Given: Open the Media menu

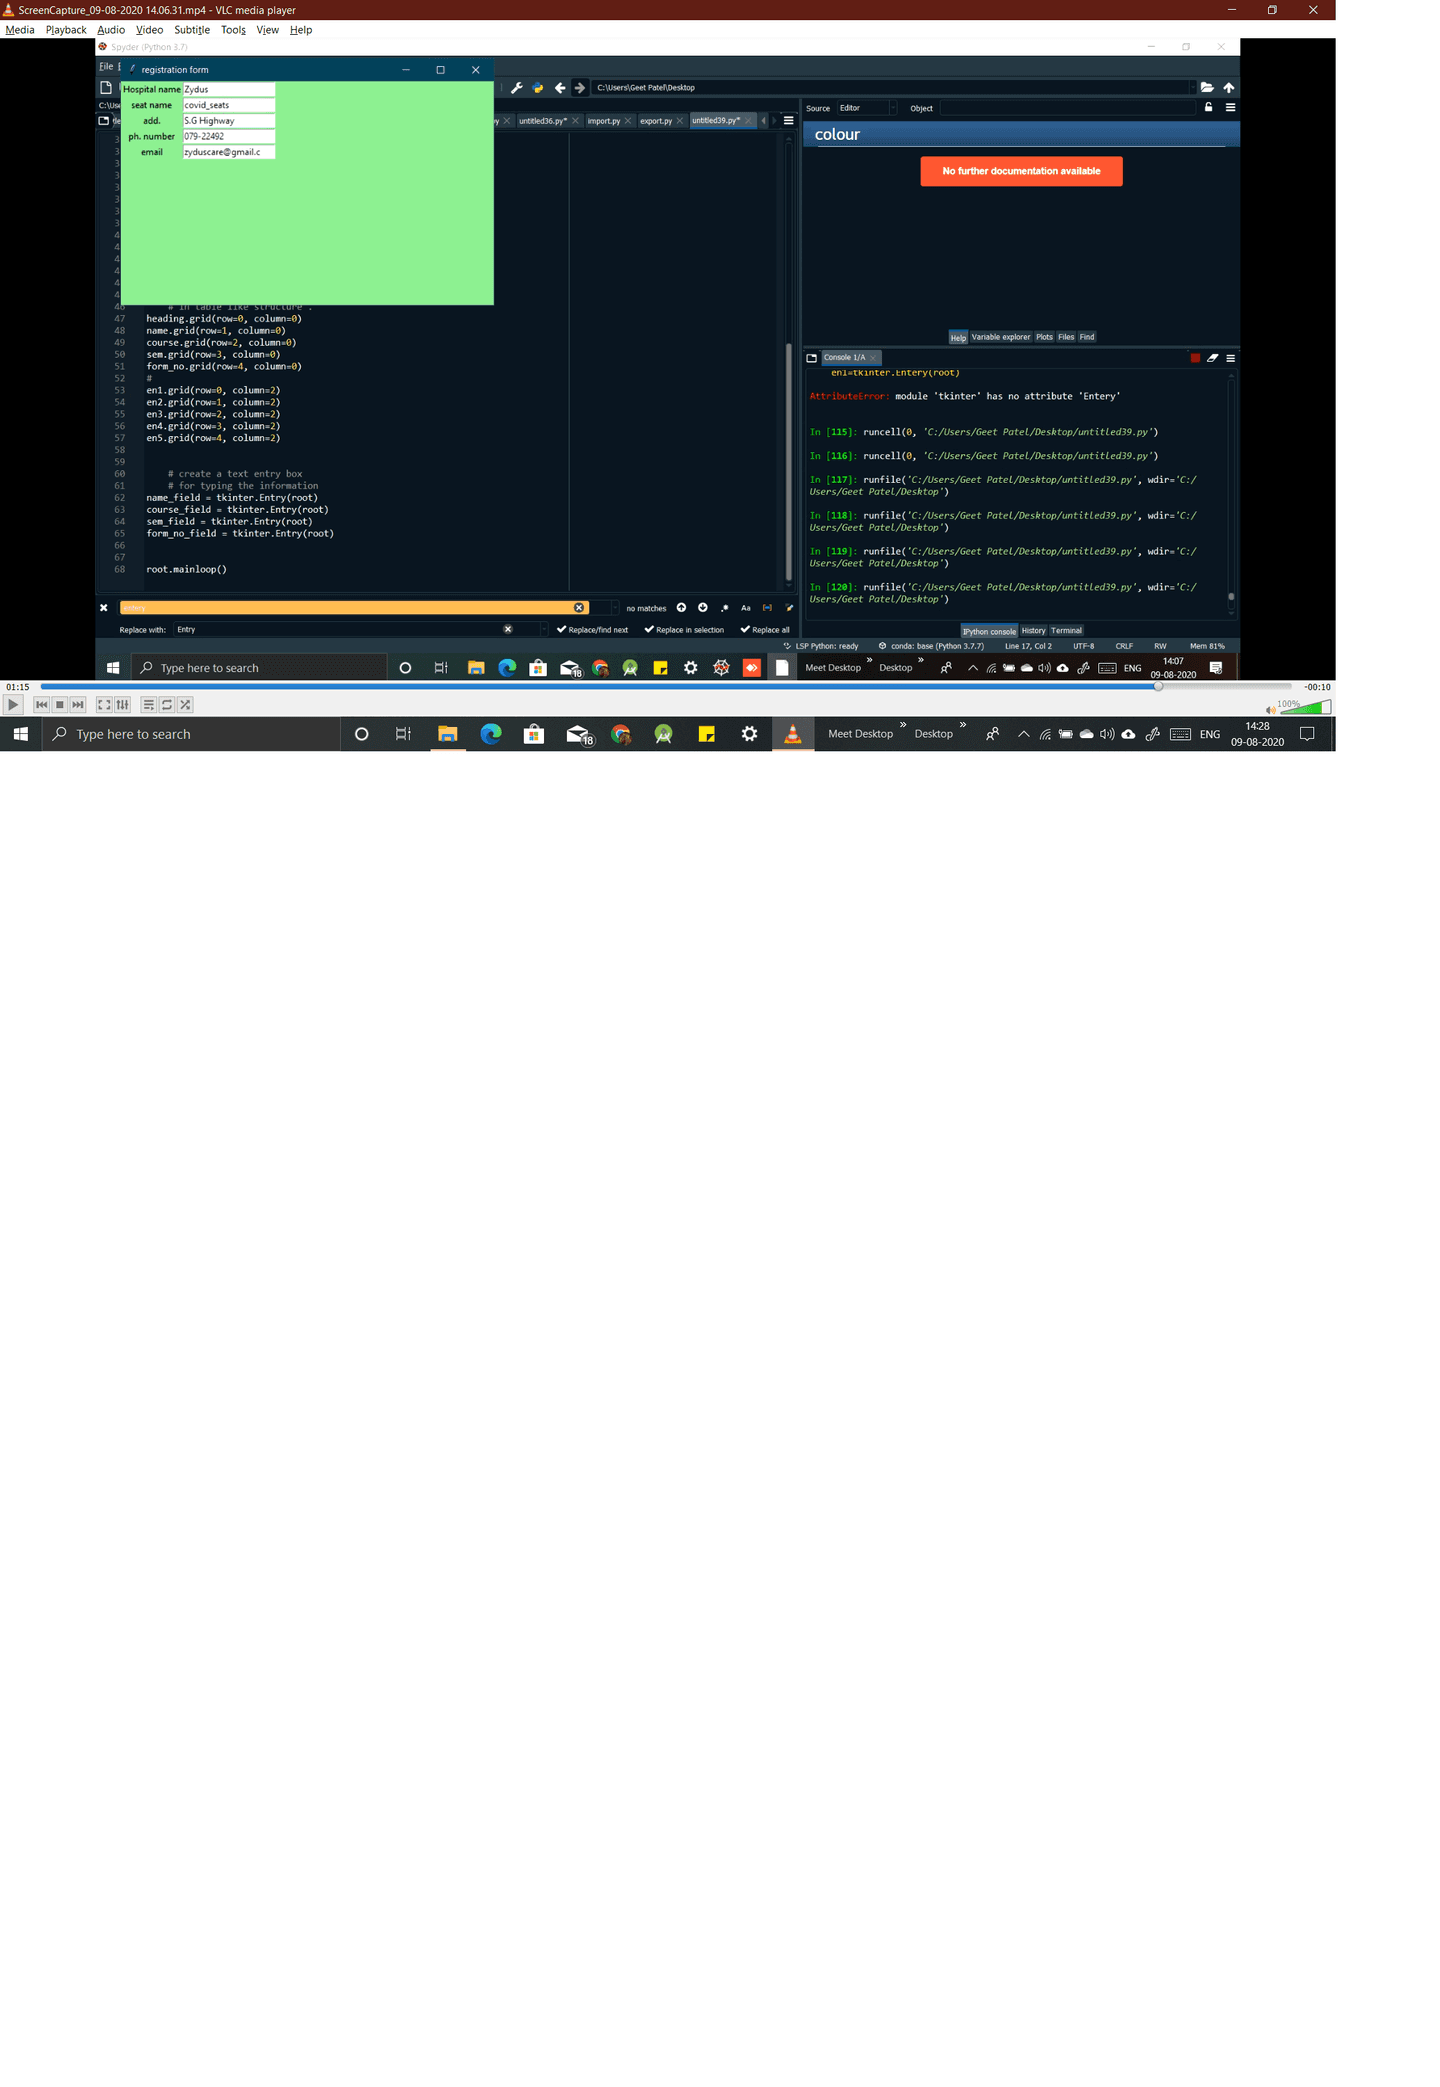Looking at the screenshot, I should click(20, 30).
